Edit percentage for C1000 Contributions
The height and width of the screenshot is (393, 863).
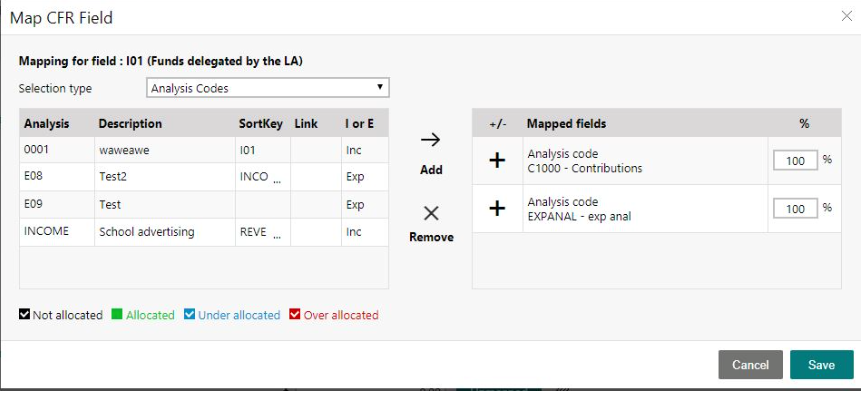[795, 161]
